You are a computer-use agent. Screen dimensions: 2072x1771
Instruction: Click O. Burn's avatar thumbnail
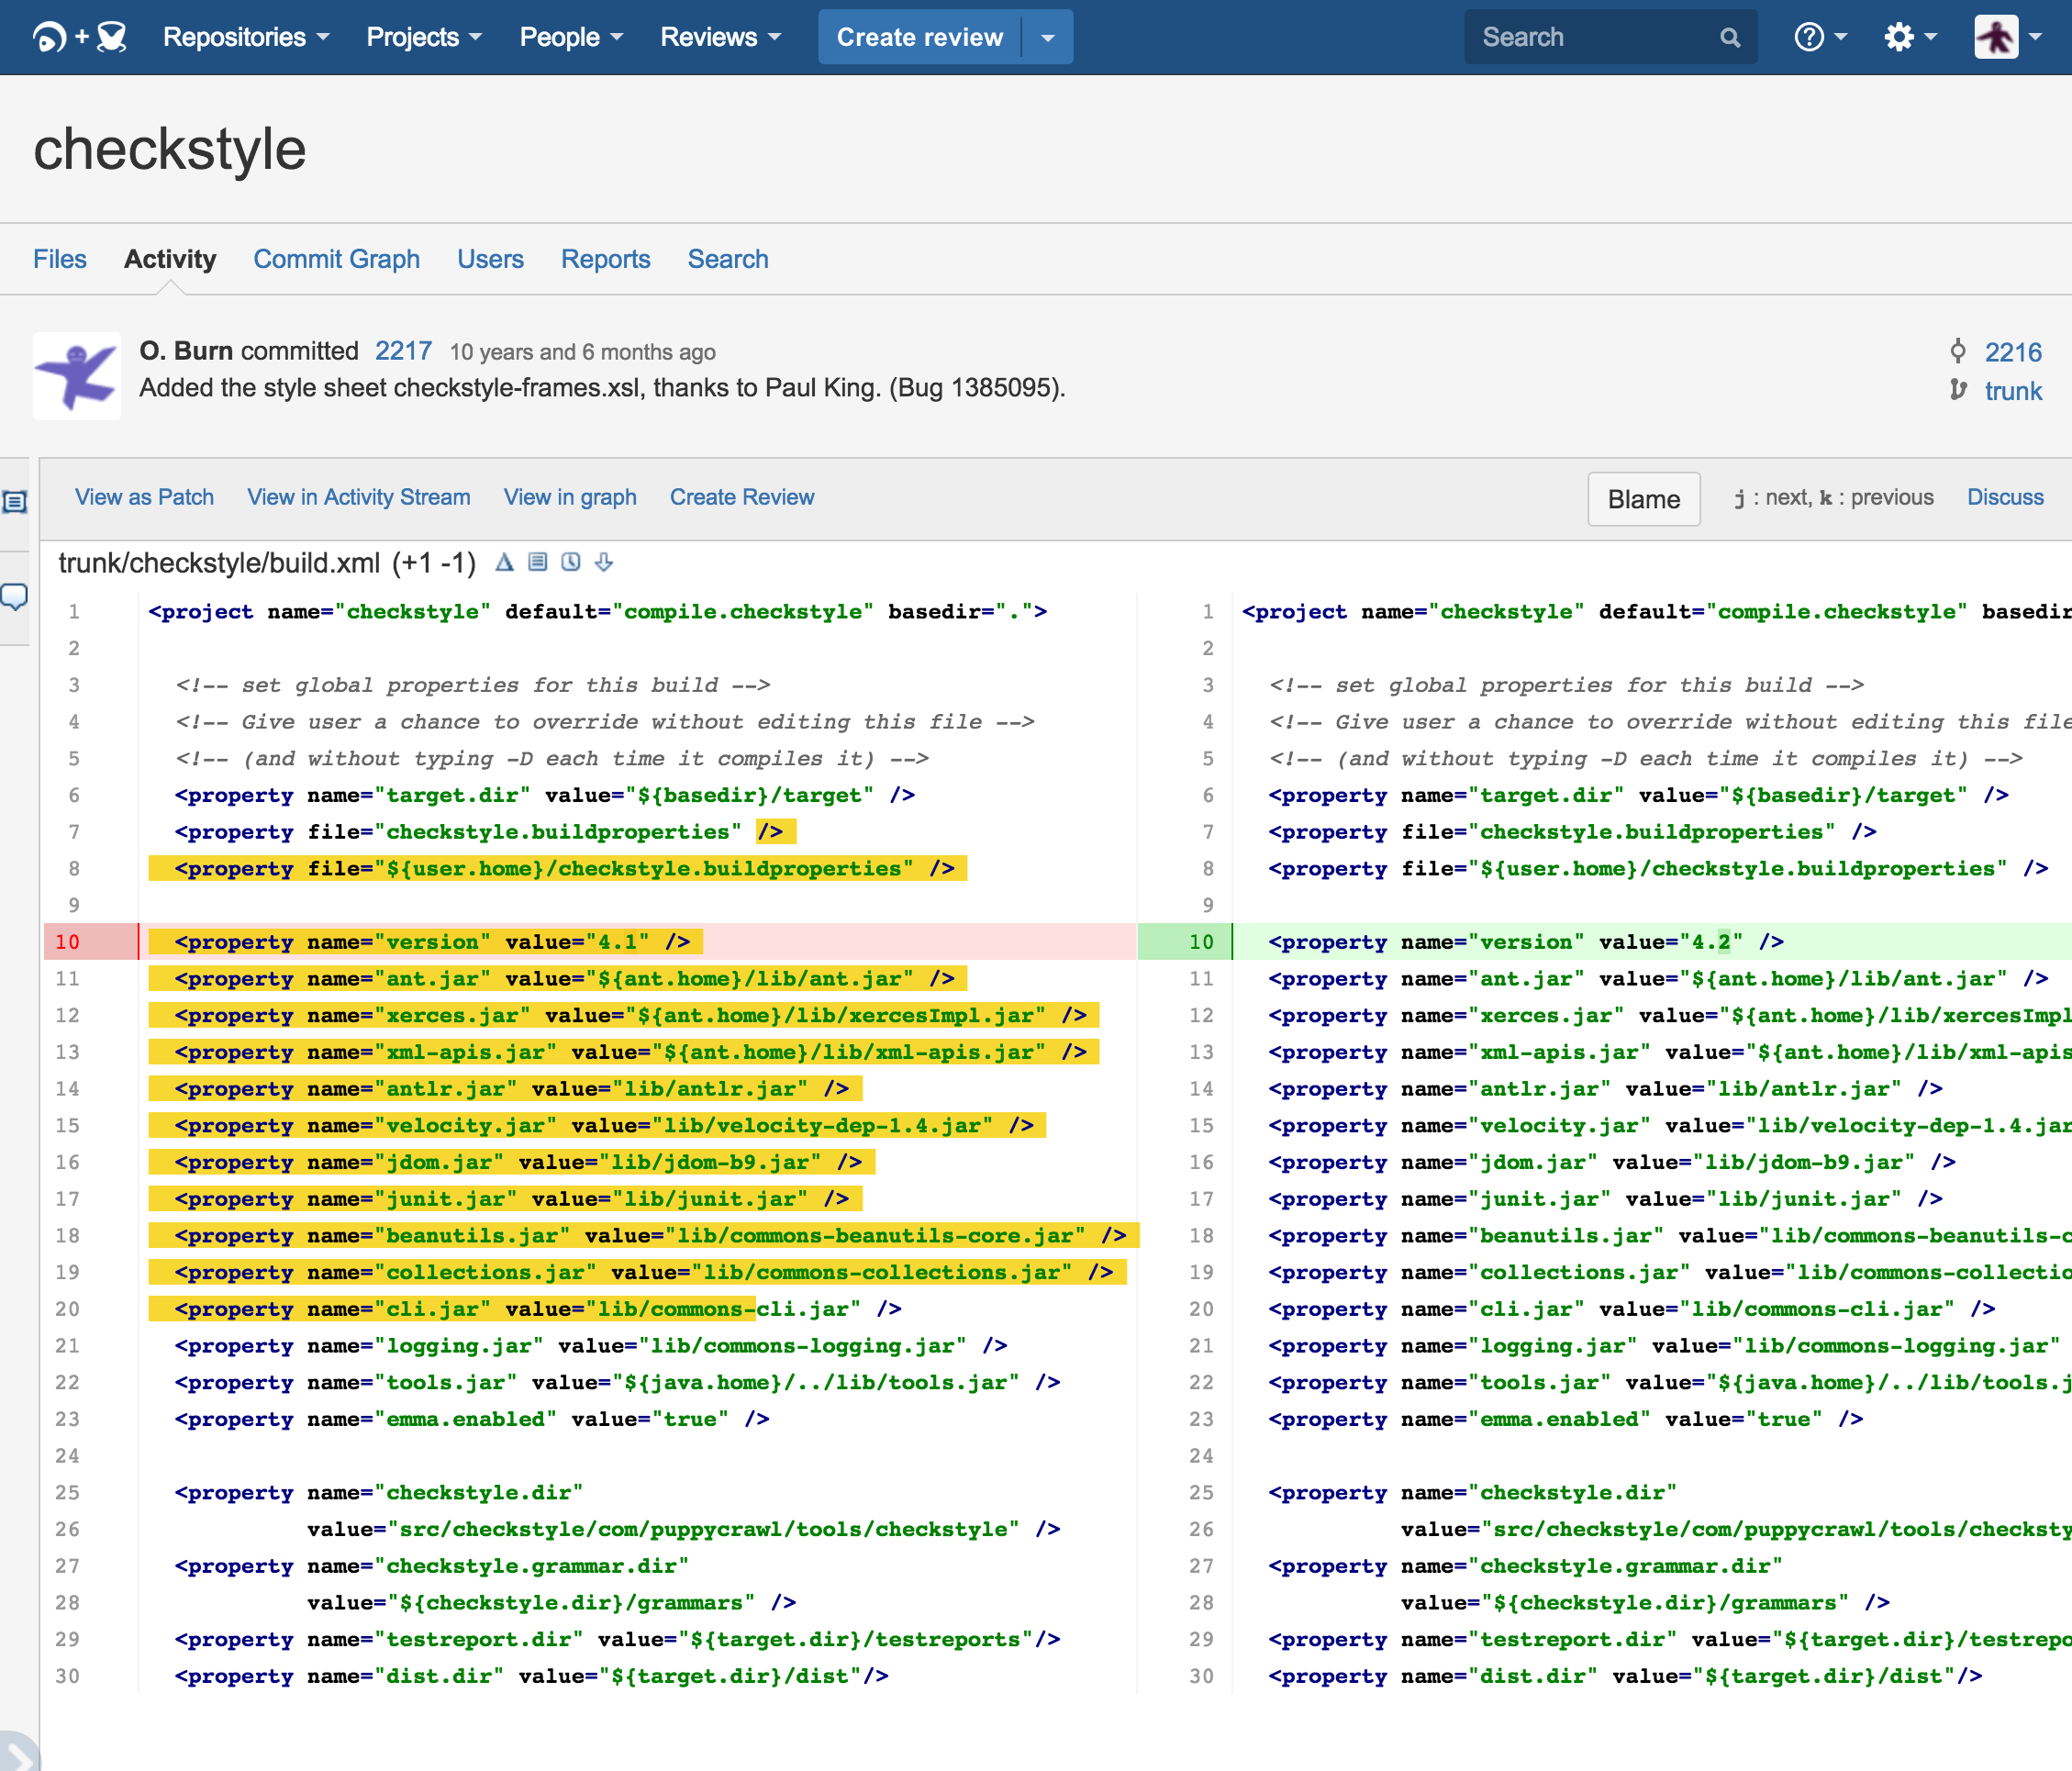76,376
